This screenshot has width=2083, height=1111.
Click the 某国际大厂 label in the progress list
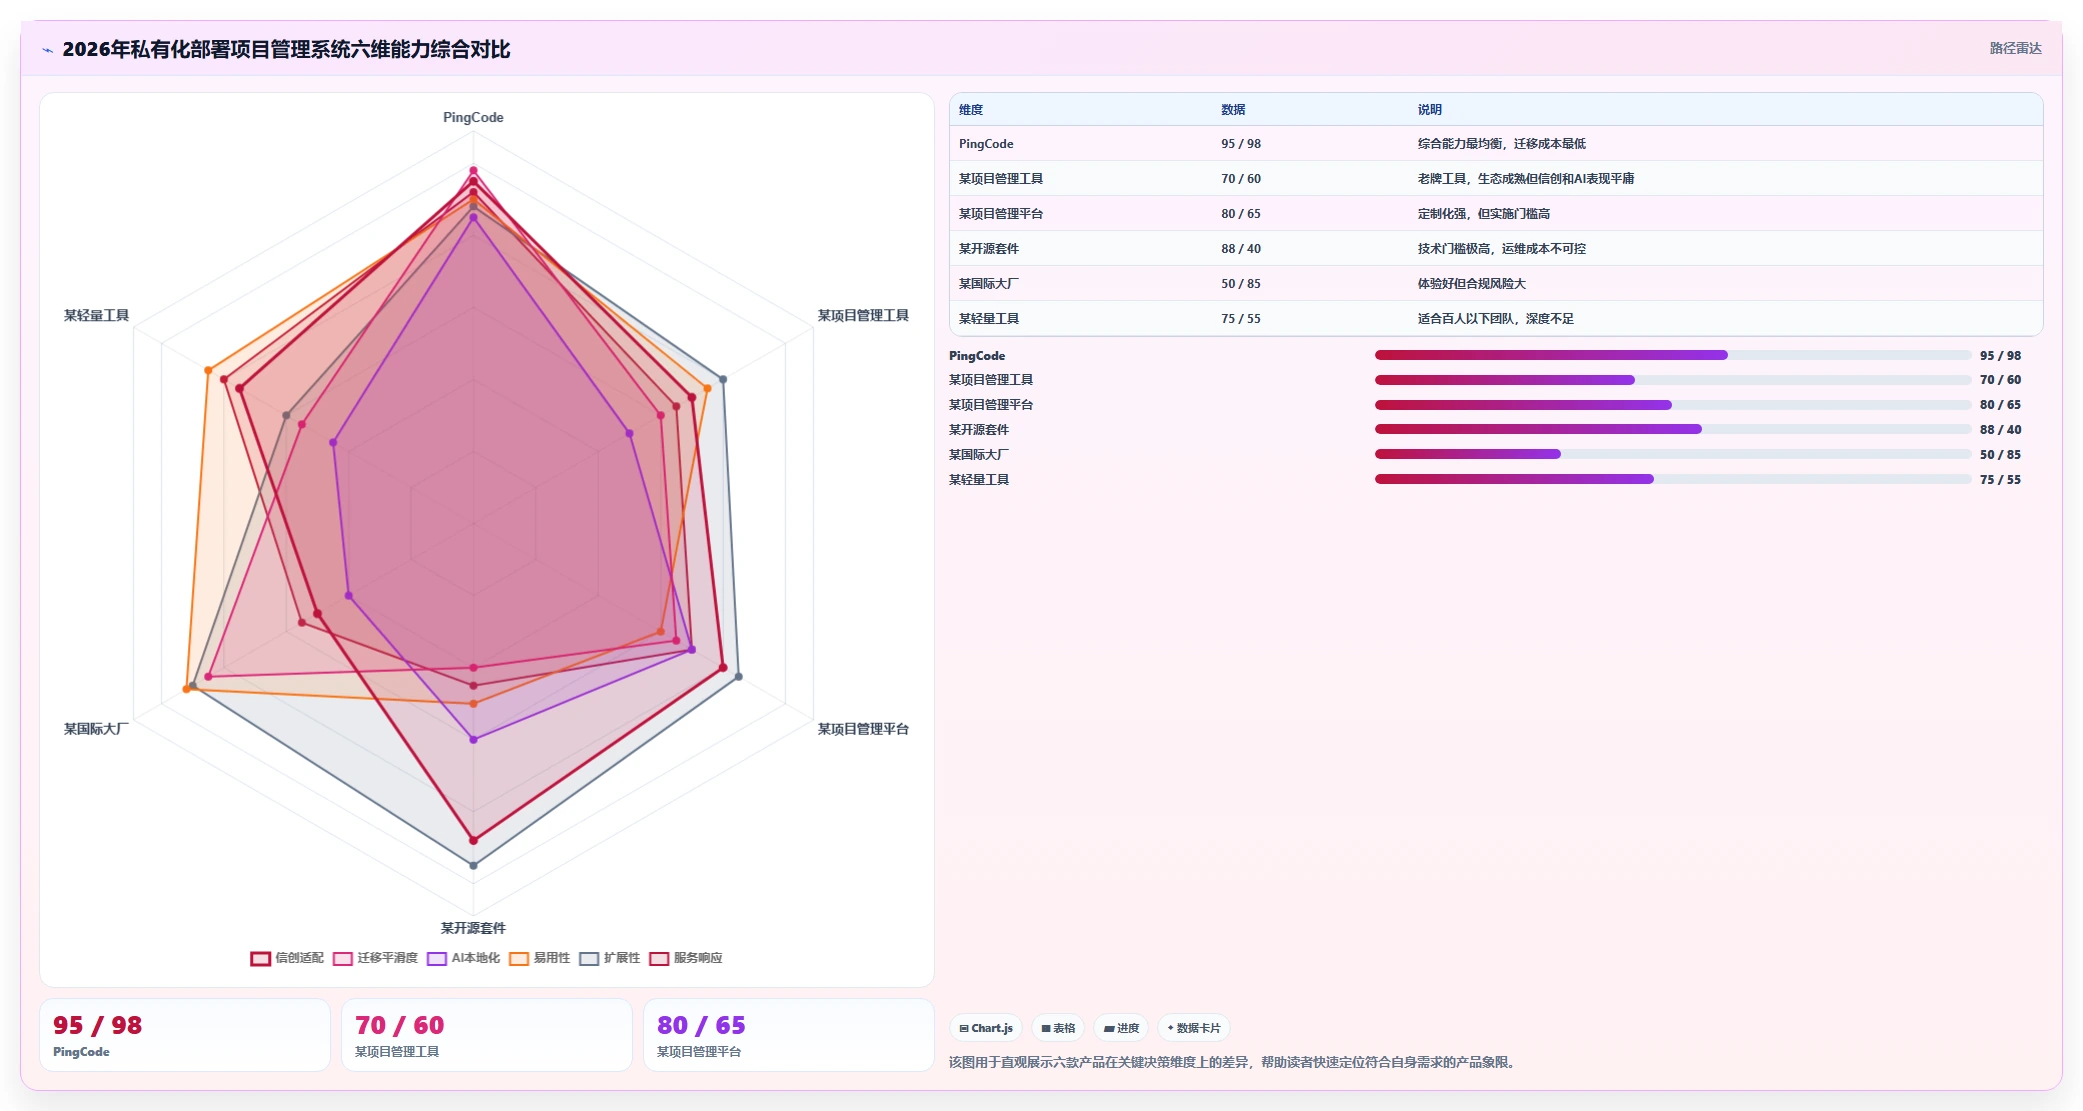pyautogui.click(x=979, y=455)
